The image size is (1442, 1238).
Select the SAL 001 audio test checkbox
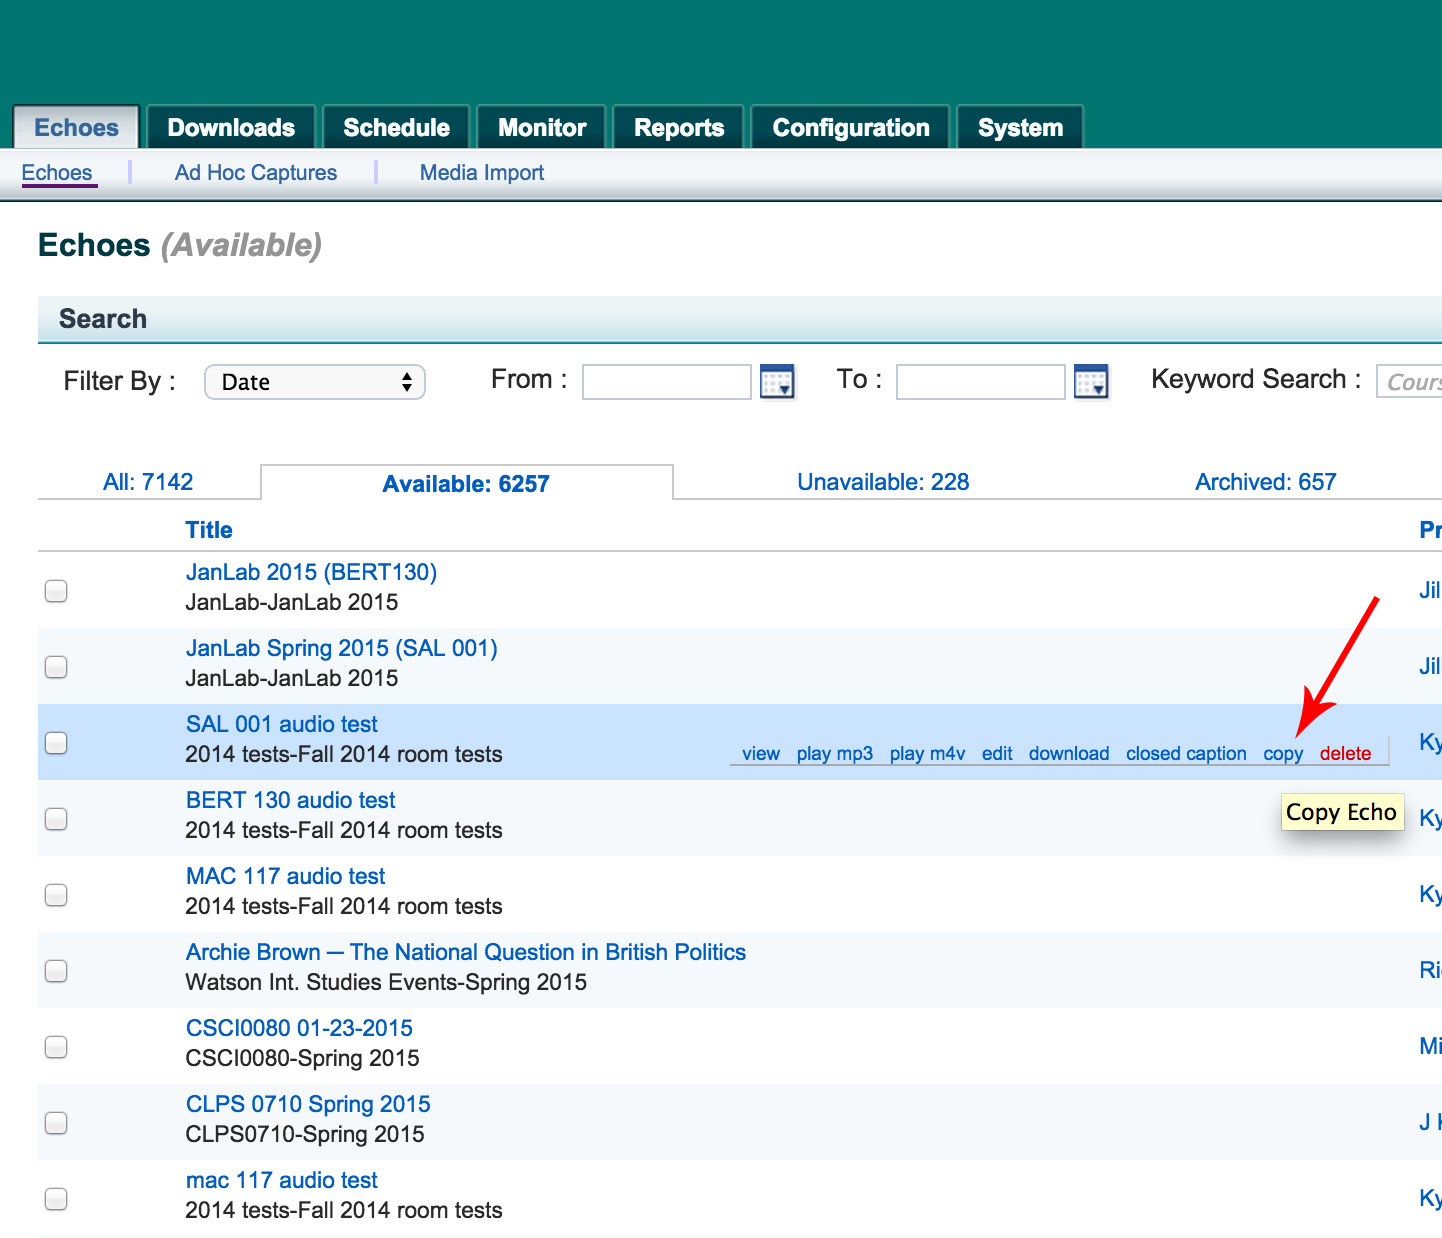pyautogui.click(x=56, y=743)
